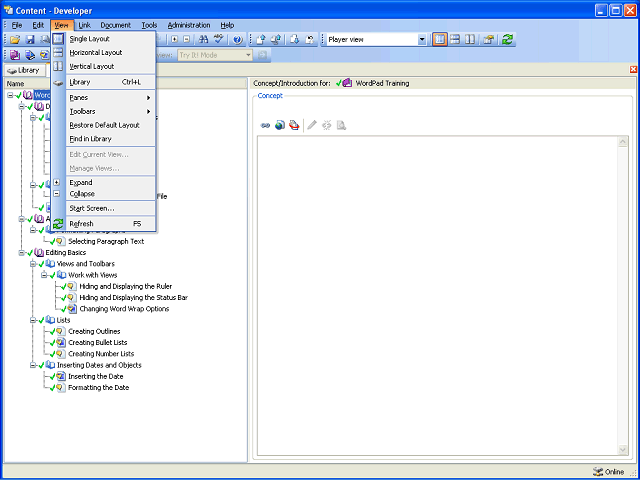This screenshot has height=480, width=640.
Task: Open the Player view dropdown
Action: tap(422, 40)
